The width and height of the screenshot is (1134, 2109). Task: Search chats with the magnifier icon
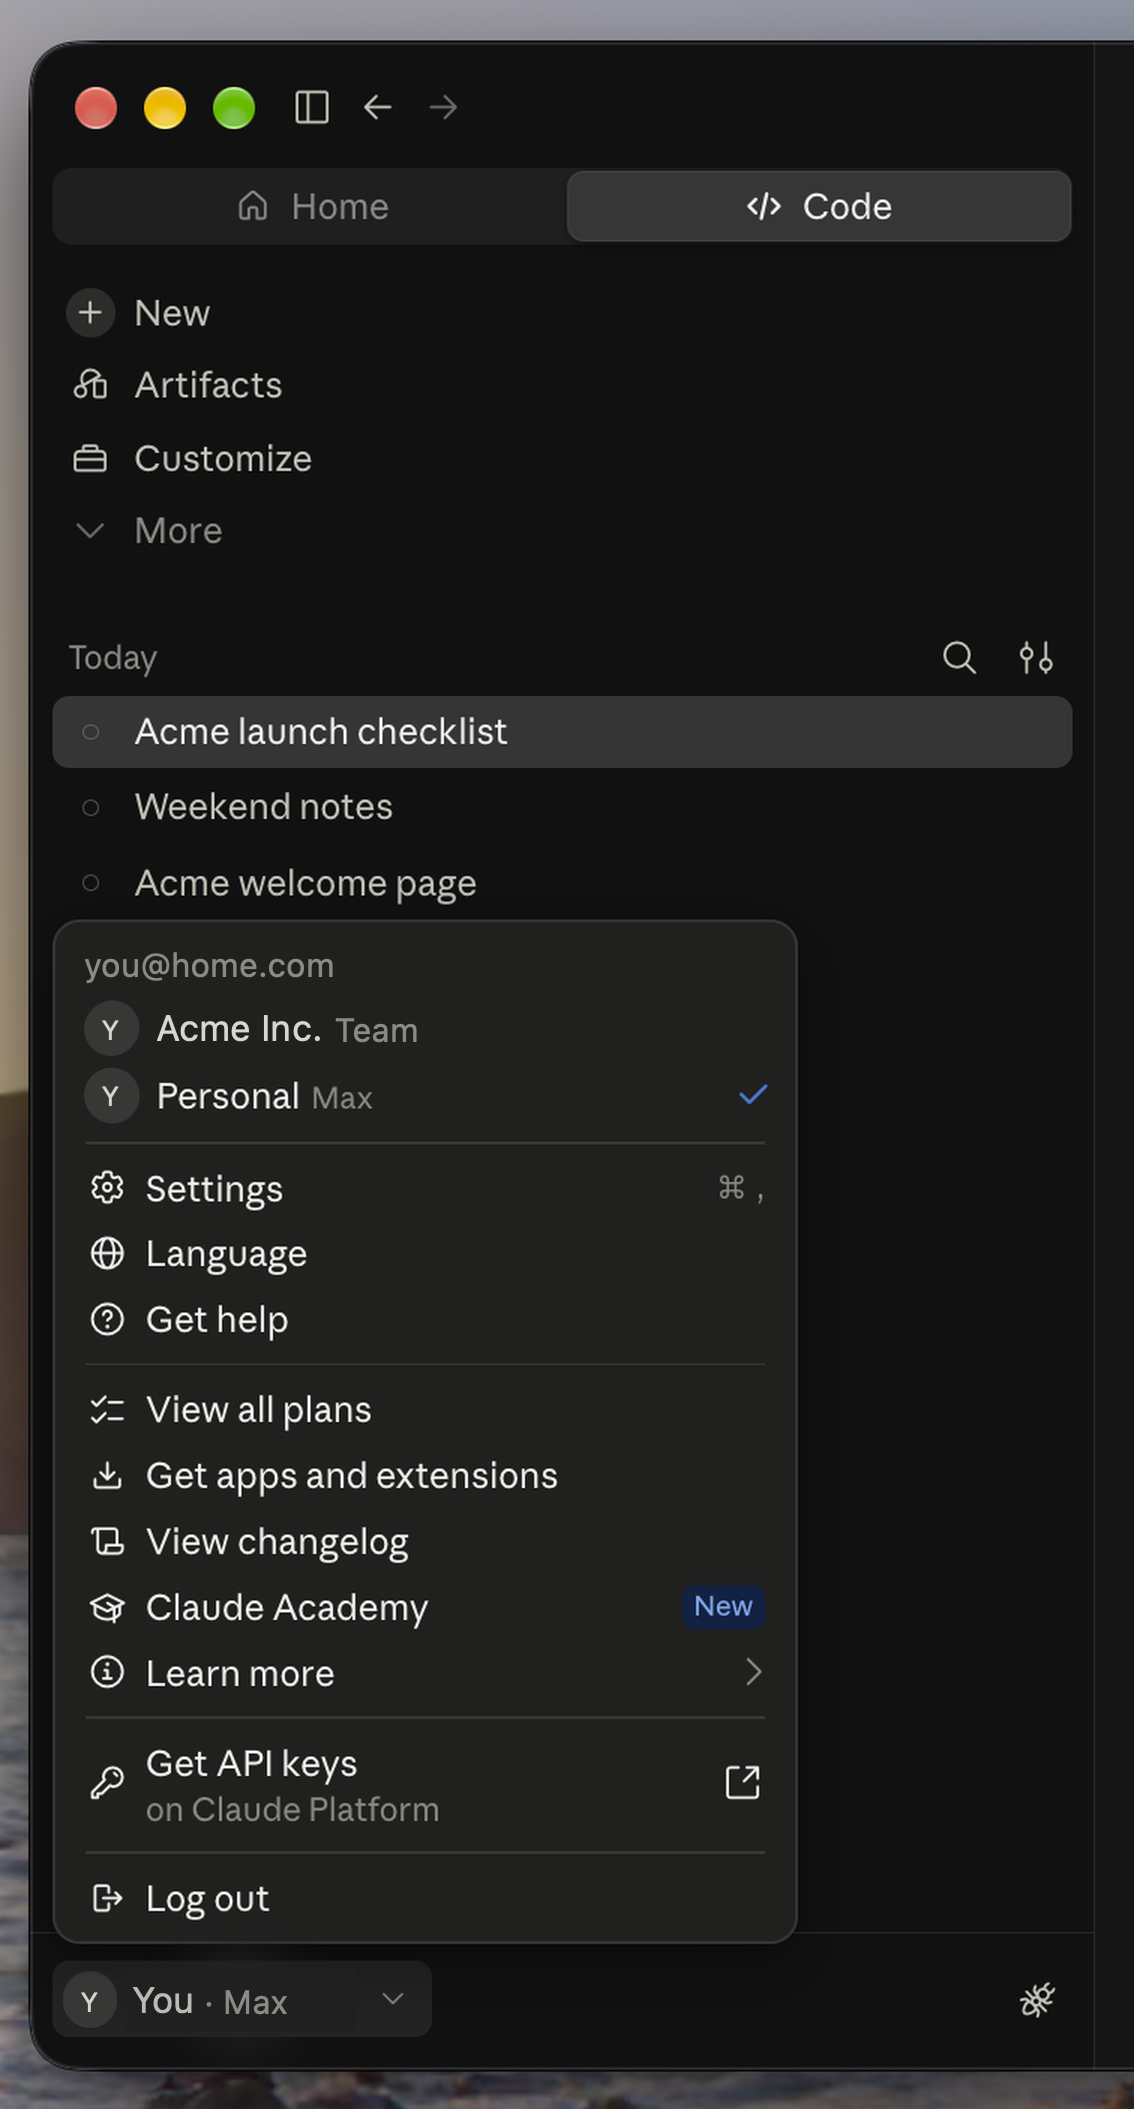click(x=959, y=658)
